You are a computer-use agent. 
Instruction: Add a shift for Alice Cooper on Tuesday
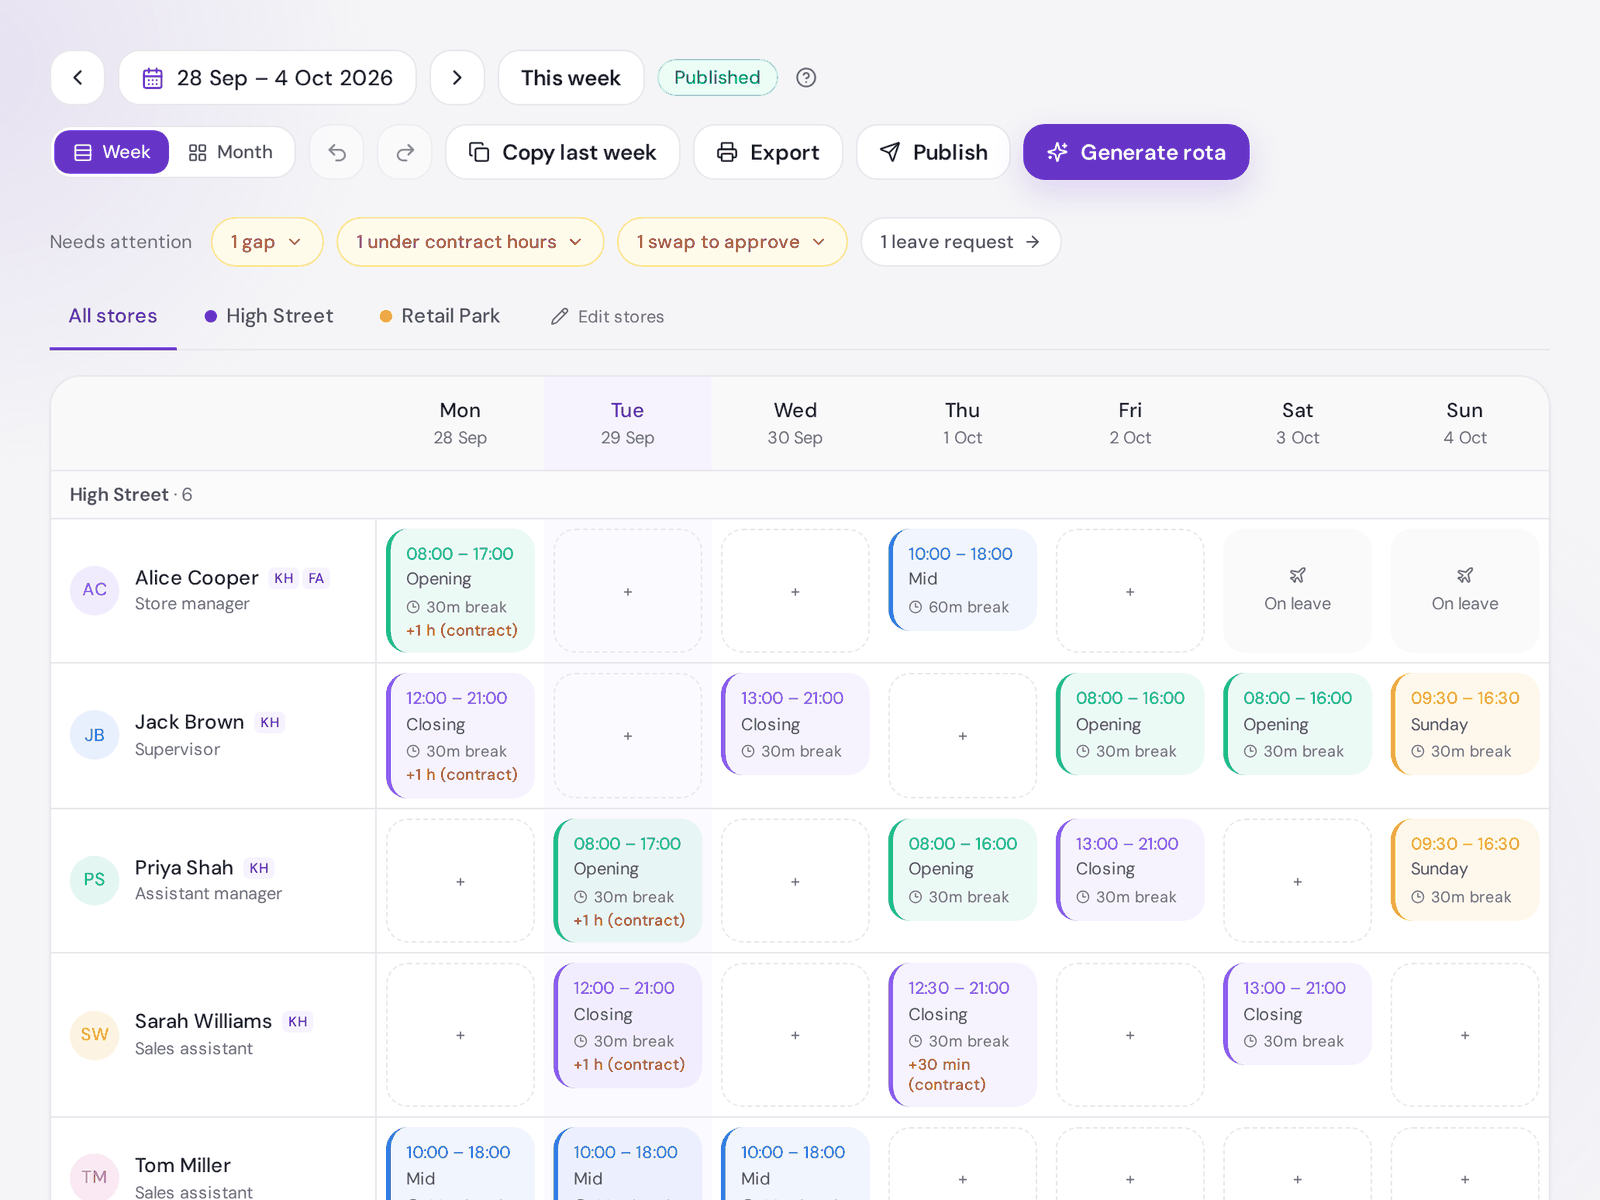coord(628,591)
